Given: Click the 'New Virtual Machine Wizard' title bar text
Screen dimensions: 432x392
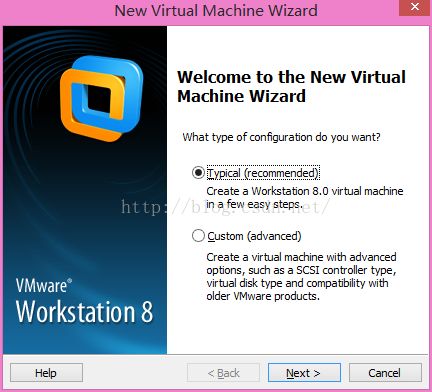Looking at the screenshot, I should 216,10.
